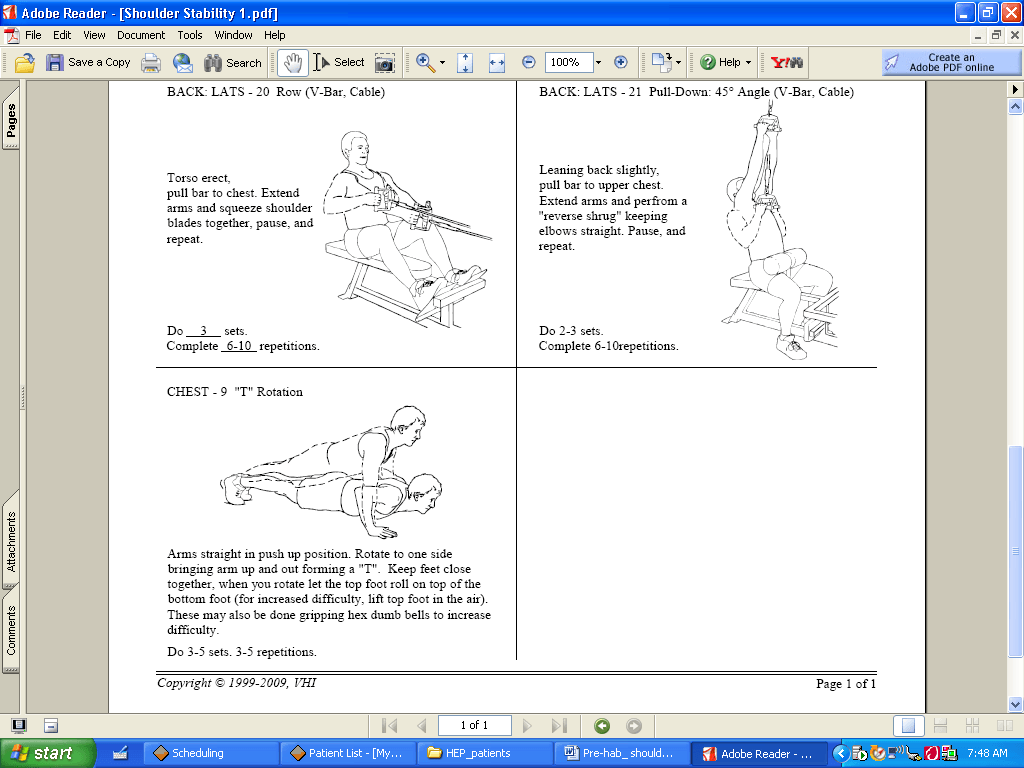Click Save a Copy button
The image size is (1024, 768).
tap(88, 62)
